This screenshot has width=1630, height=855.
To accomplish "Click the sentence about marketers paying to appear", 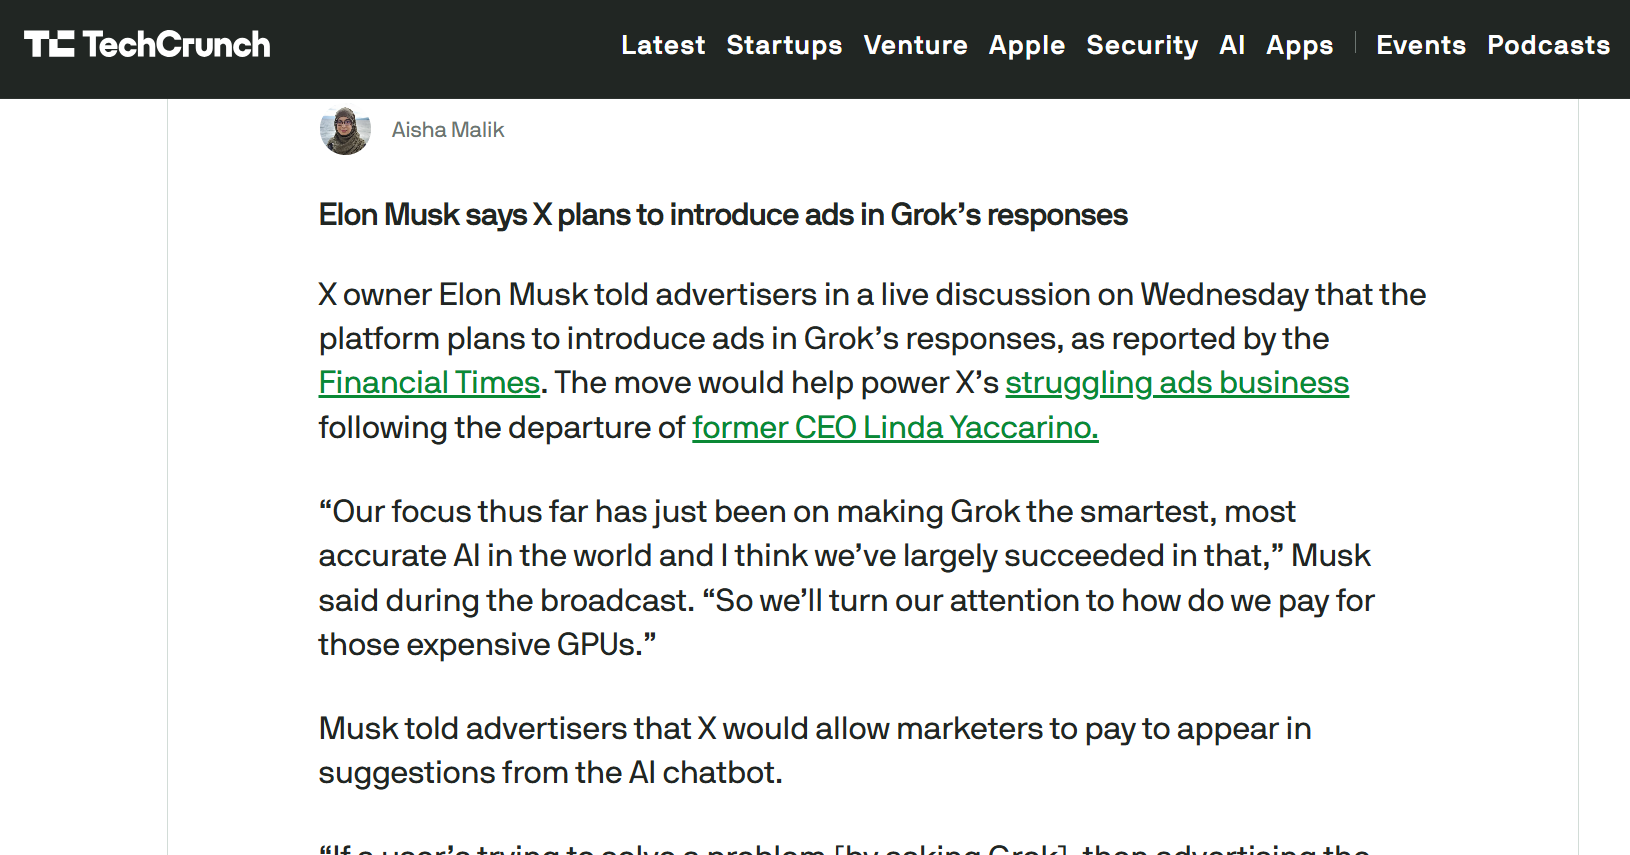I will 815,750.
